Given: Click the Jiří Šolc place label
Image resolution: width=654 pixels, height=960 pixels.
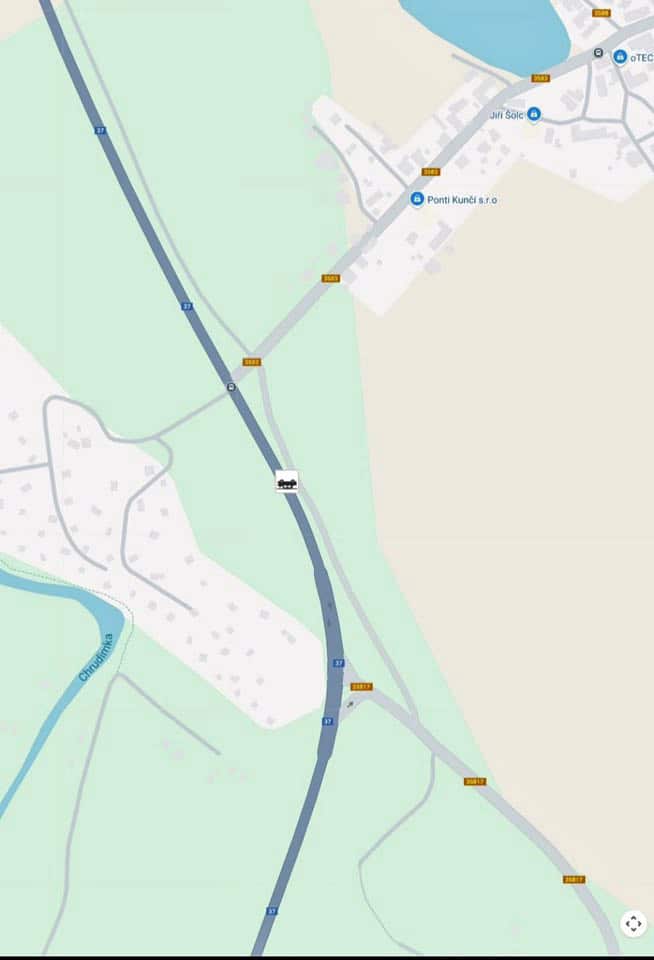Looking at the screenshot, I should (506, 115).
